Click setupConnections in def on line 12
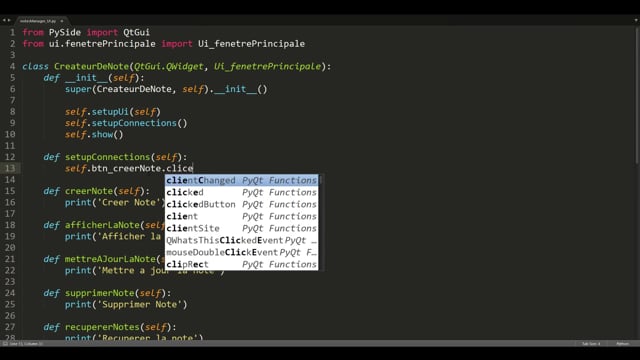Image resolution: width=640 pixels, height=360 pixels. coord(107,157)
